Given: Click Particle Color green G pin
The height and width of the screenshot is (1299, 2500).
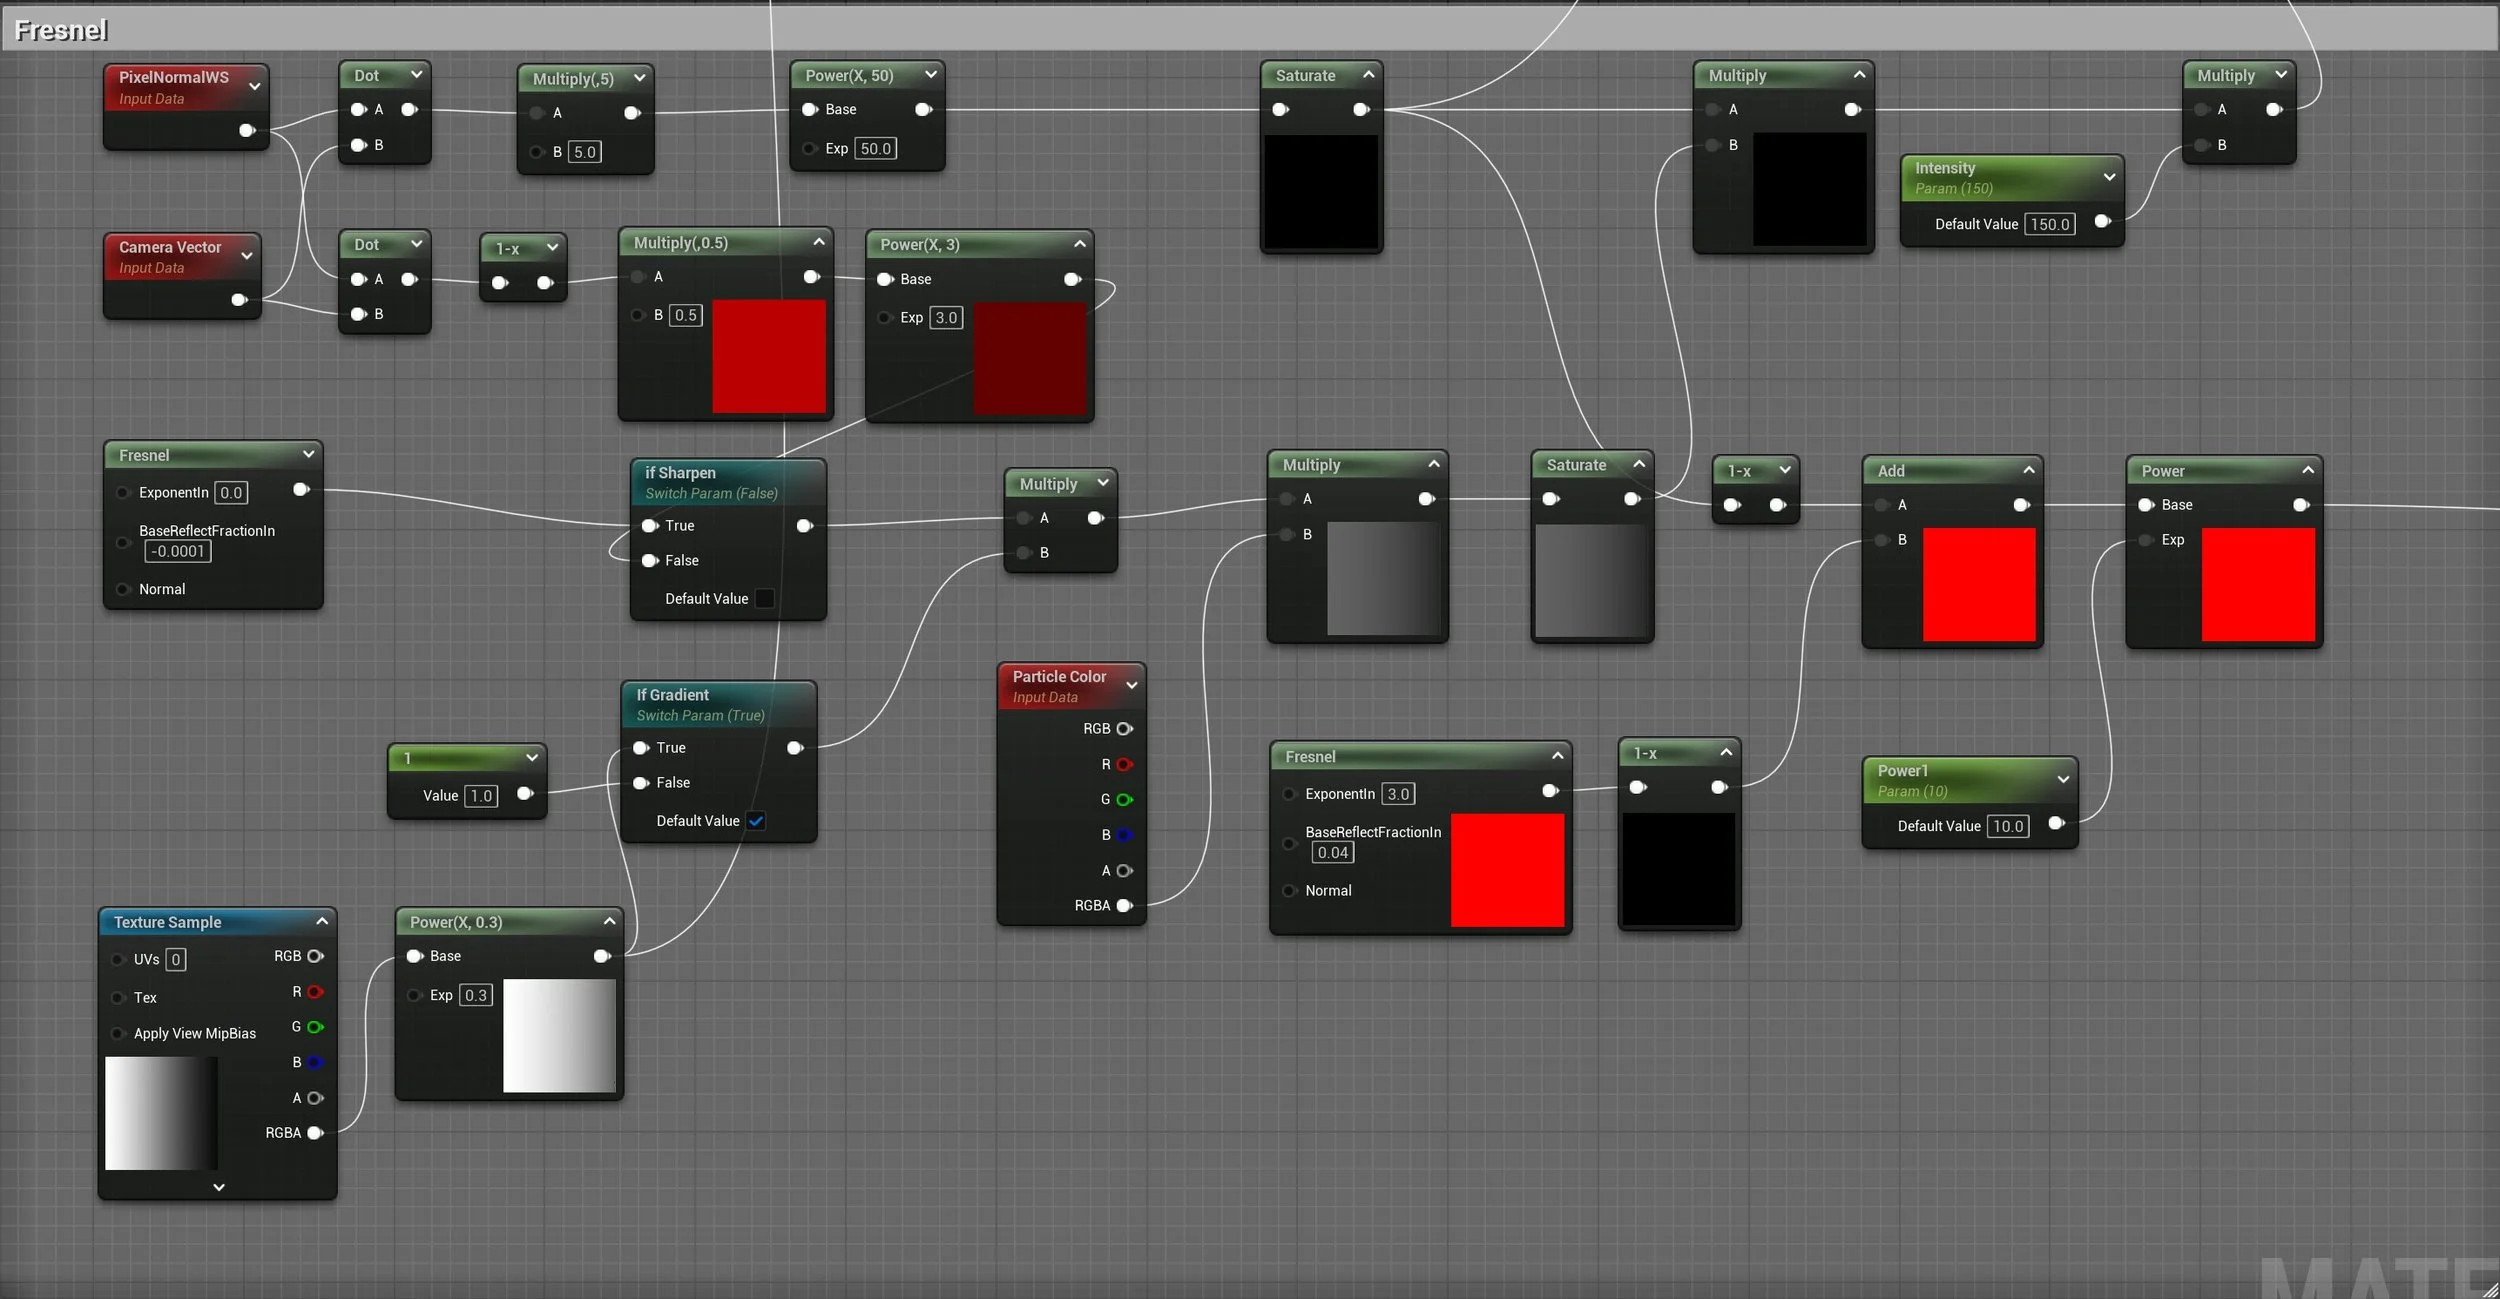Looking at the screenshot, I should (1124, 799).
